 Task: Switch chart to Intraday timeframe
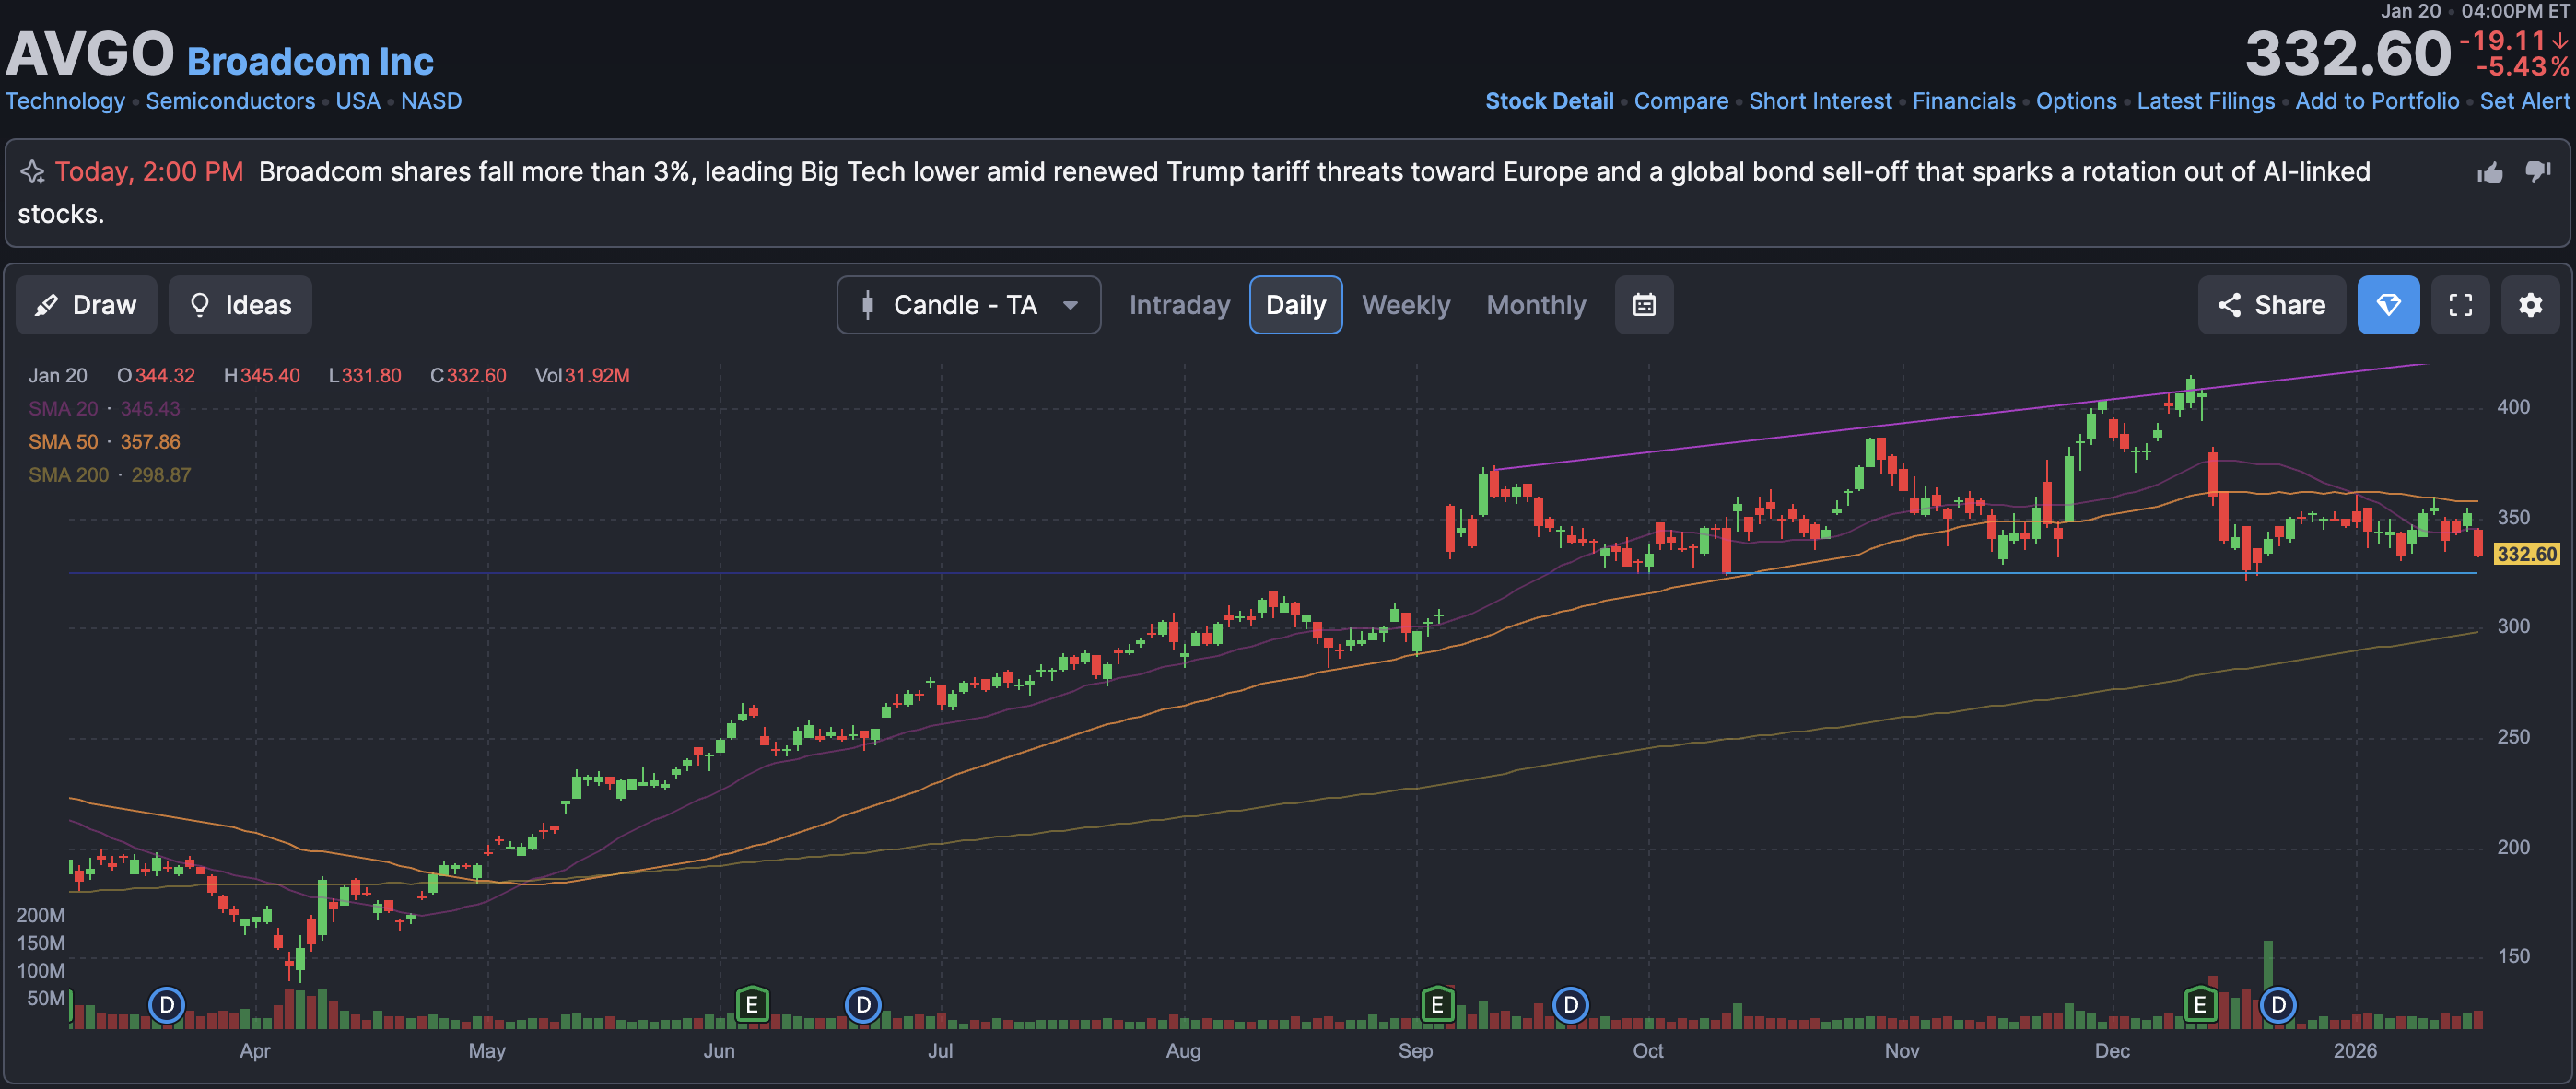pyautogui.click(x=1179, y=305)
